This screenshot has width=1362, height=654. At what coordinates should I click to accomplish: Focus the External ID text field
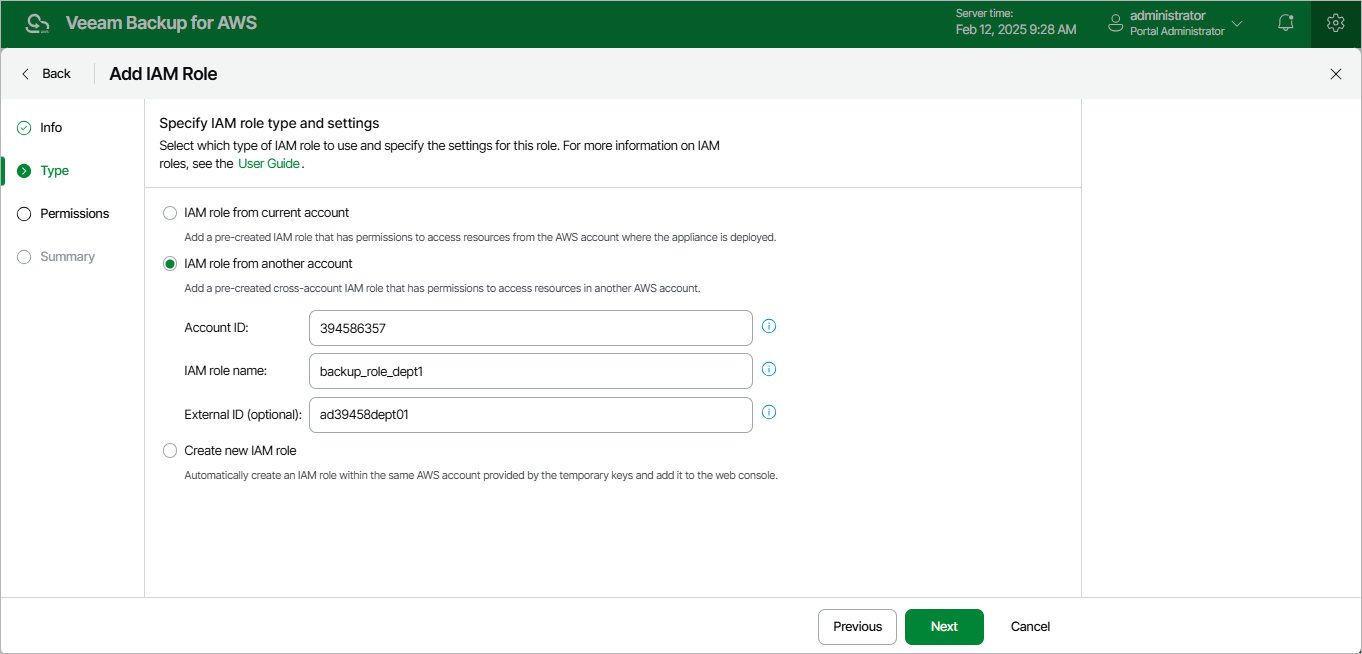(530, 415)
